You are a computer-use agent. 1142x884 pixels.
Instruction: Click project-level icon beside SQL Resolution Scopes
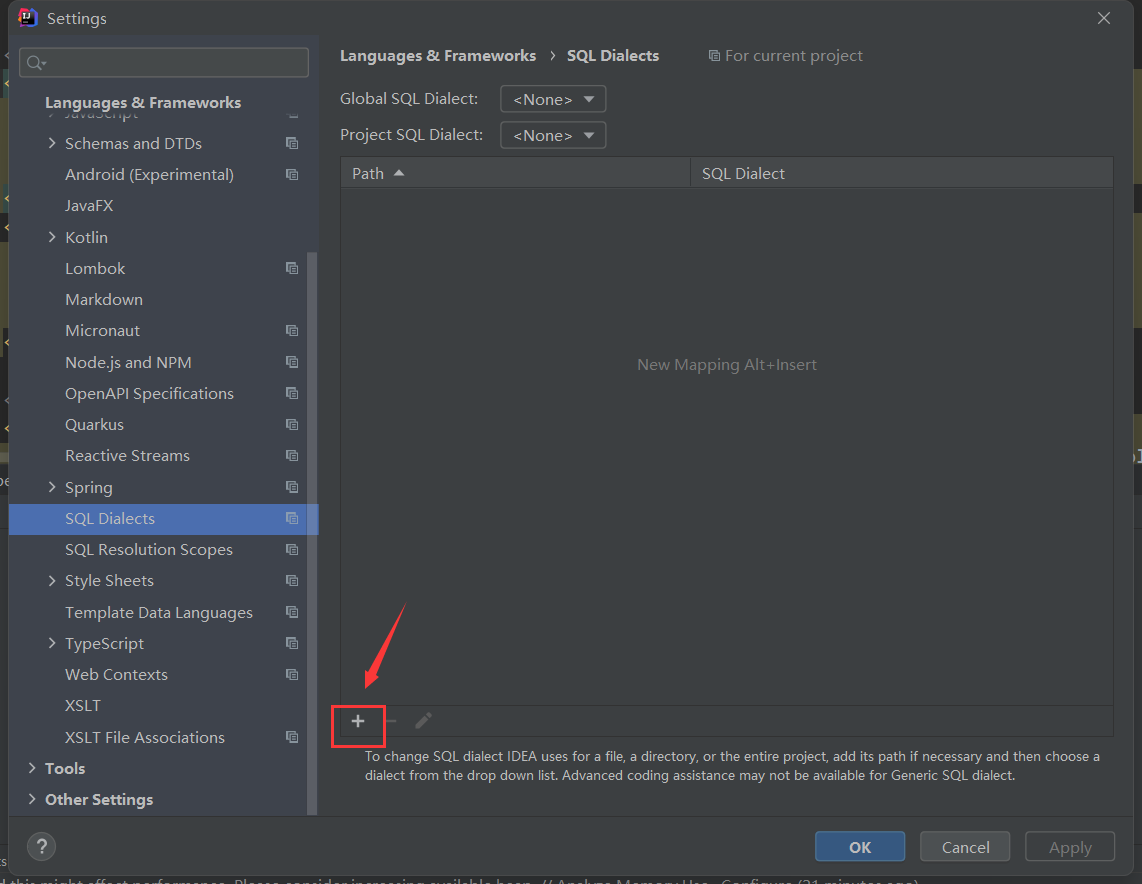point(292,550)
